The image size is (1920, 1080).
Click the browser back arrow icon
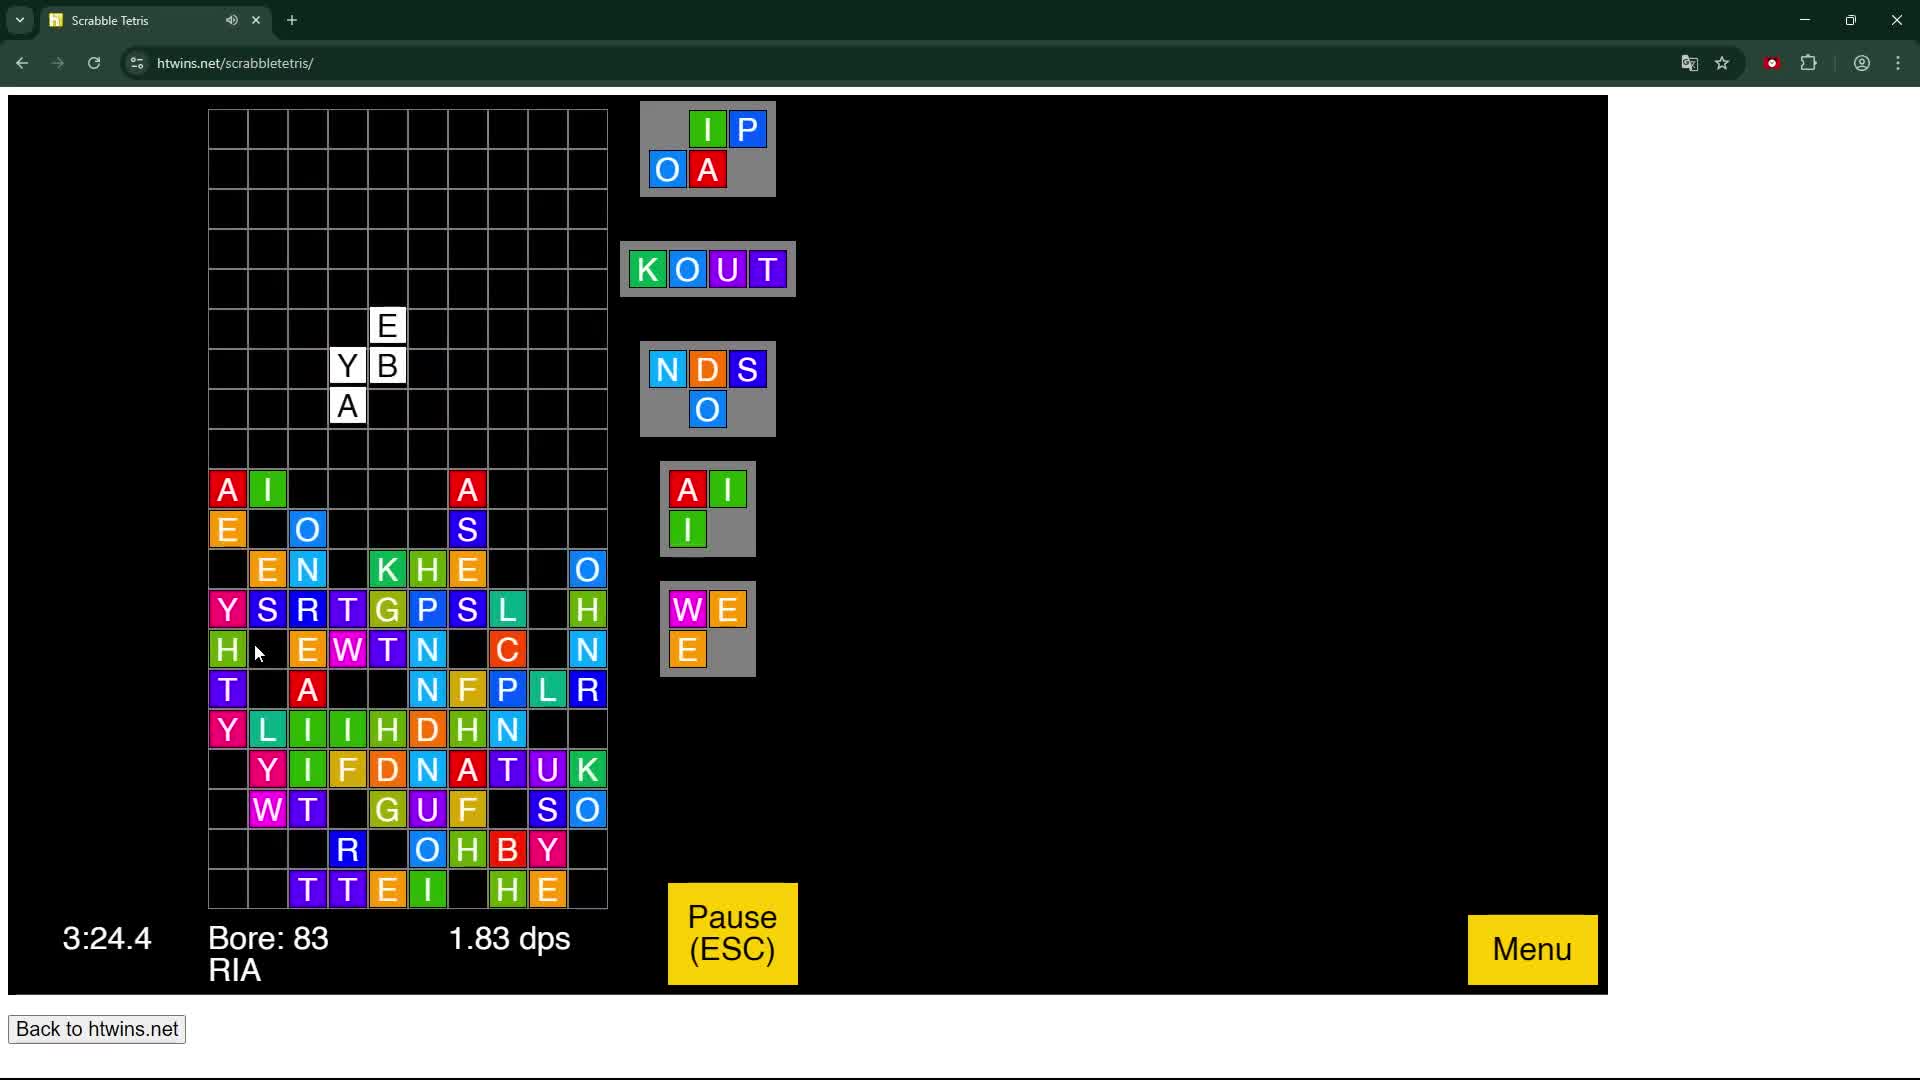[x=22, y=62]
